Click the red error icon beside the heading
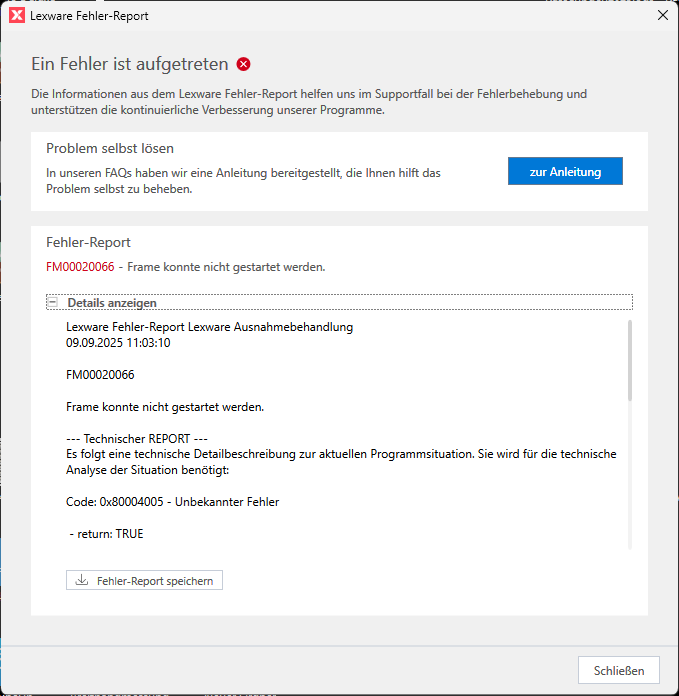Viewport: 679px width, 696px height. [244, 65]
